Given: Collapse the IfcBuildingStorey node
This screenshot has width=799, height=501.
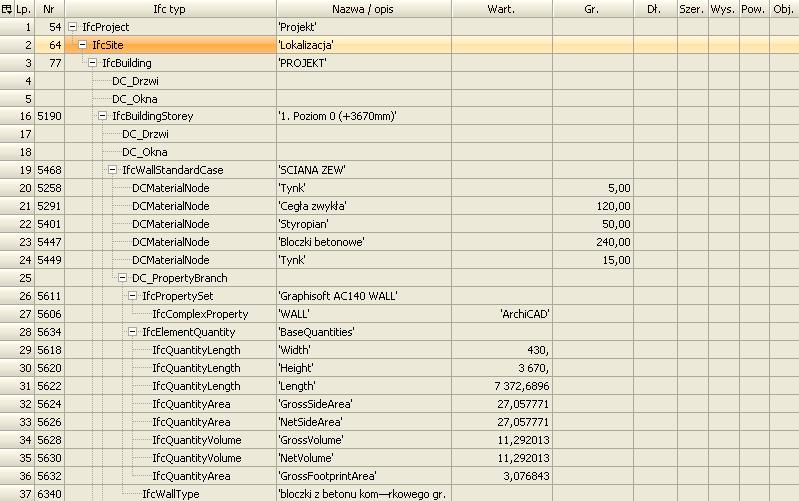Looking at the screenshot, I should (x=102, y=116).
